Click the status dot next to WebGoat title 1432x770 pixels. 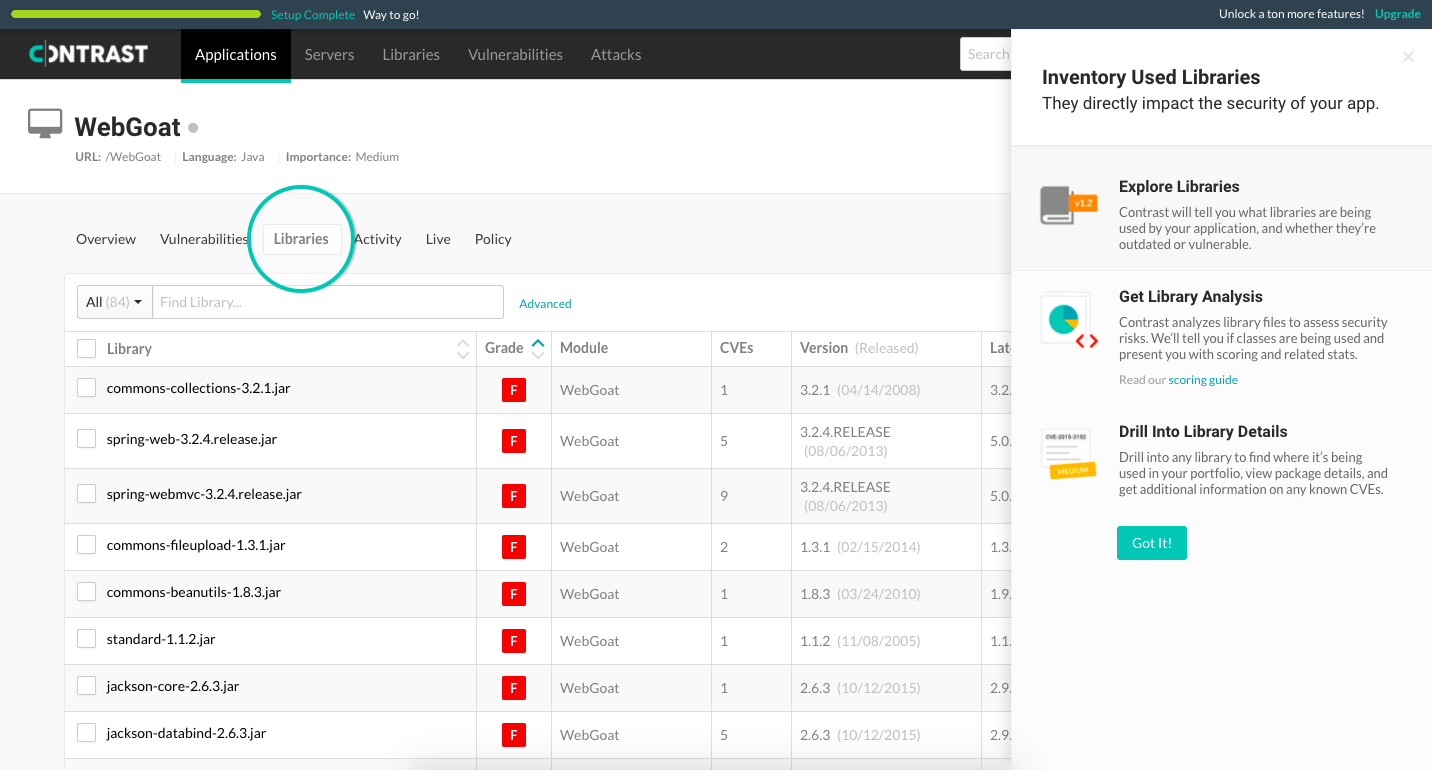(191, 128)
